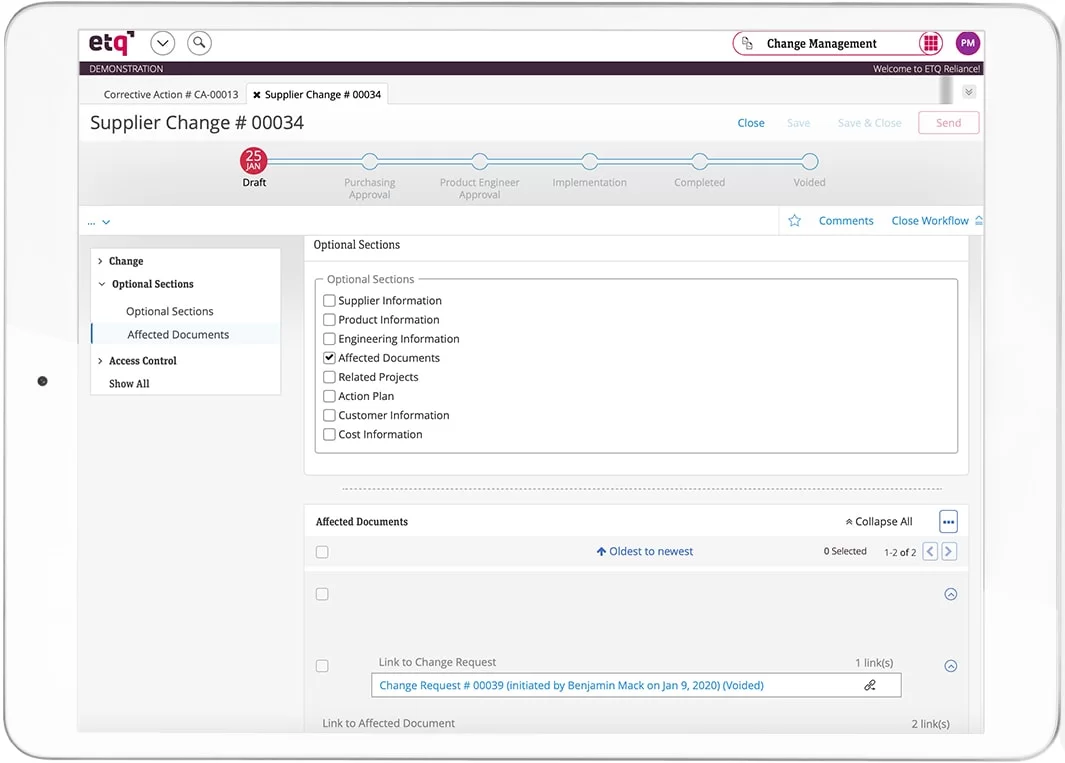The height and width of the screenshot is (763, 1065).
Task: Enable the Supplier Information checkbox
Action: point(329,301)
